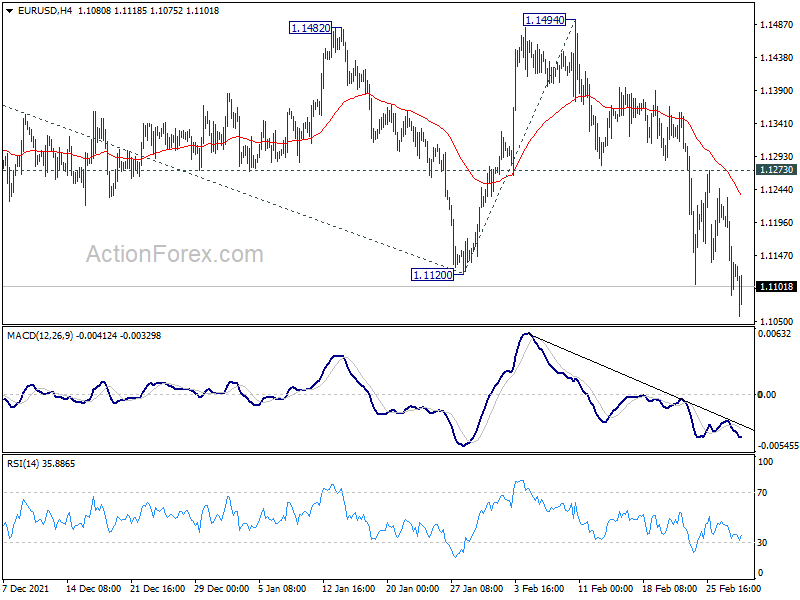This screenshot has width=800, height=600.
Task: Click the 1.11960 price axis value
Action: pyautogui.click(x=776, y=223)
